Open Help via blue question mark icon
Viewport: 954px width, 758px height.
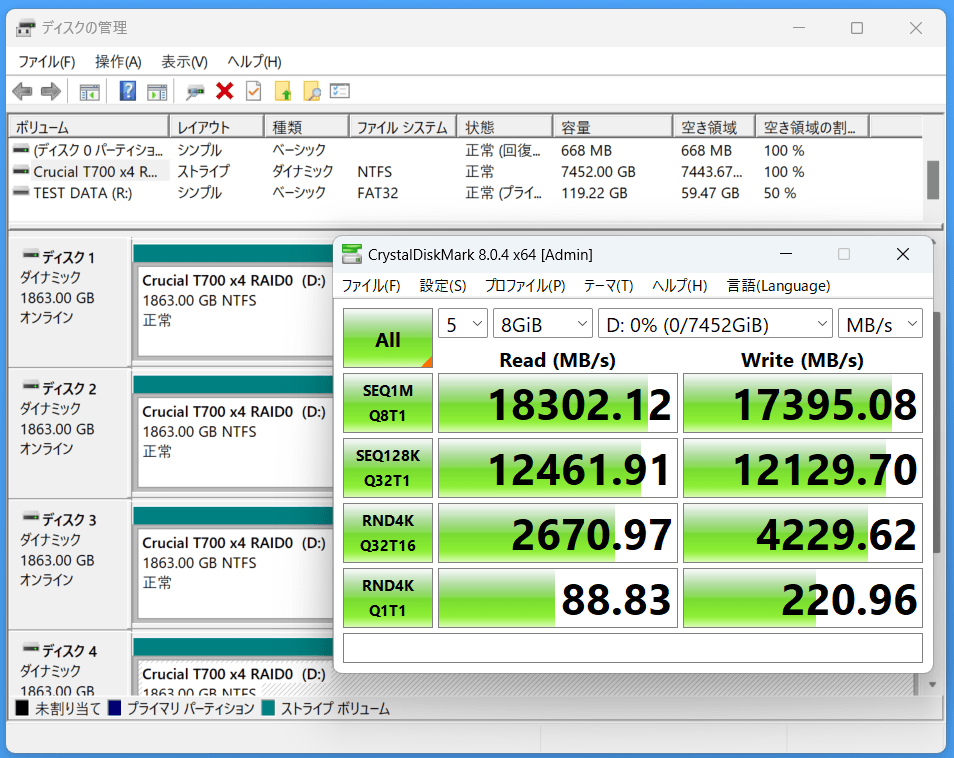tap(128, 91)
